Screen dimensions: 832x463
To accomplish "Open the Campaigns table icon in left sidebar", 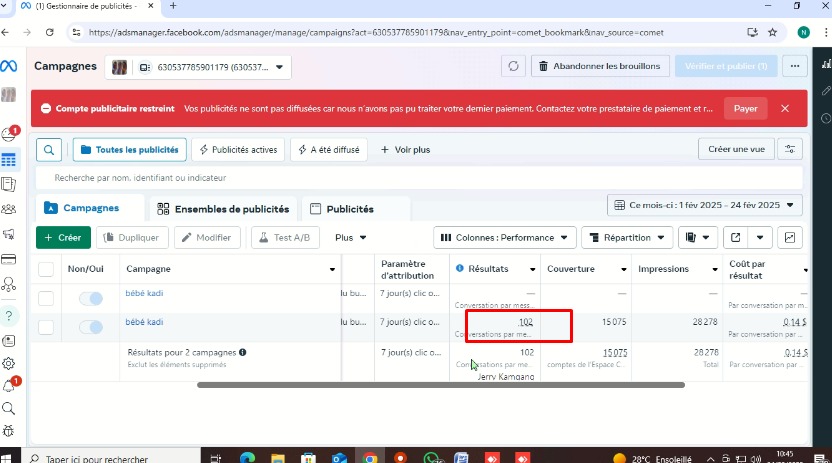I will pyautogui.click(x=8, y=160).
